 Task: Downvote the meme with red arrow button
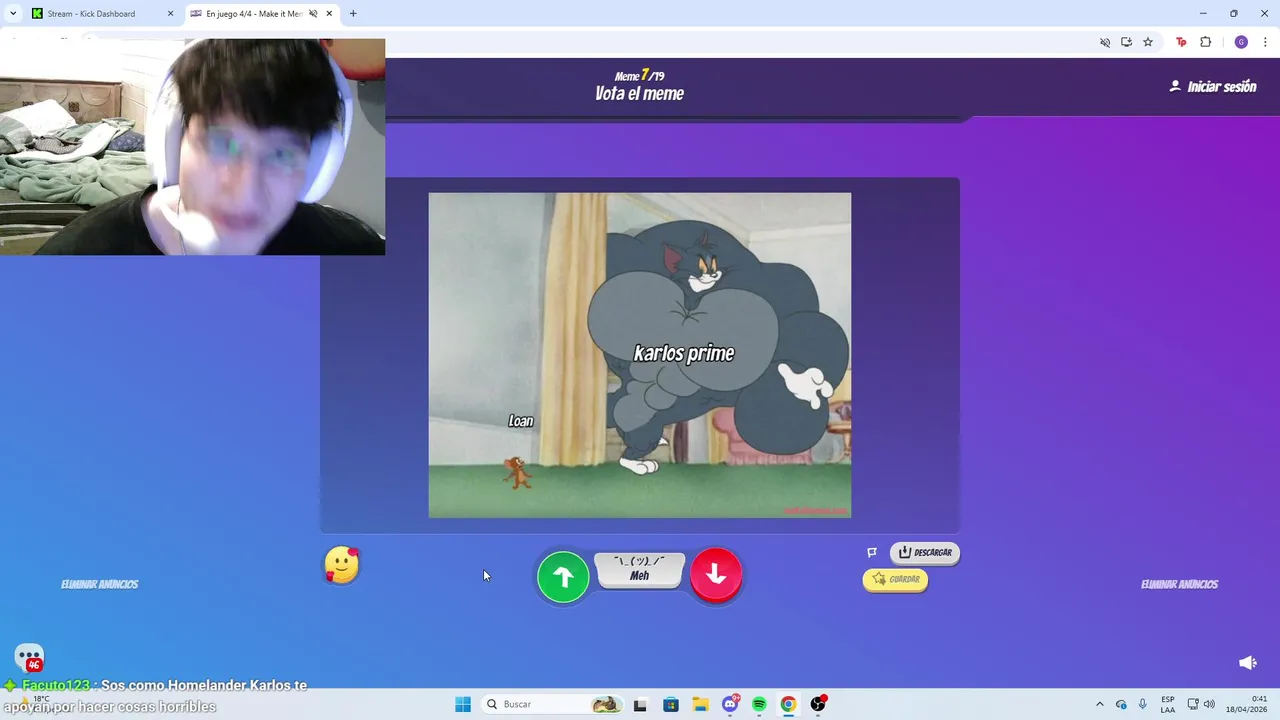[716, 574]
